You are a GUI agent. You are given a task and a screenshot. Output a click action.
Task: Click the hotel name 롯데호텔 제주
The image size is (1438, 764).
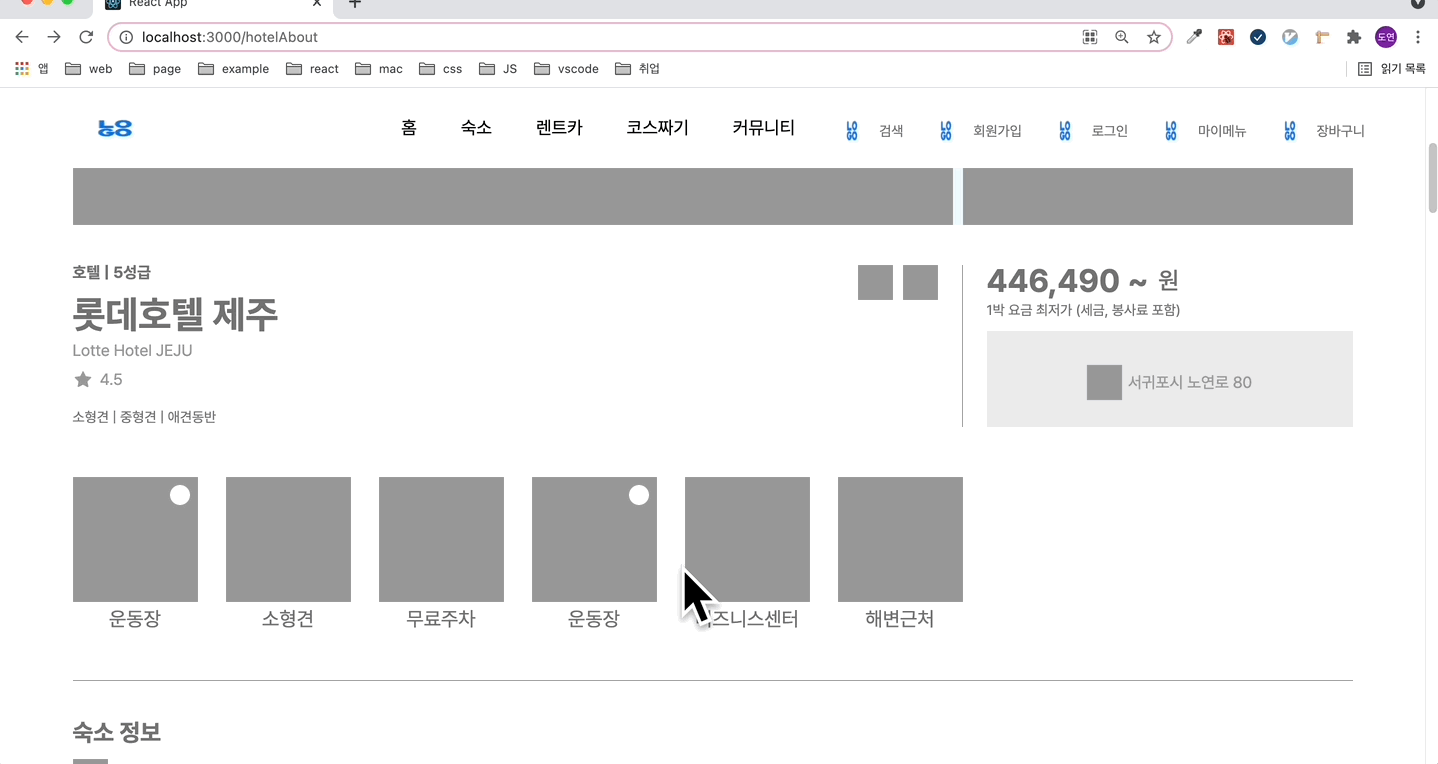[x=176, y=314]
